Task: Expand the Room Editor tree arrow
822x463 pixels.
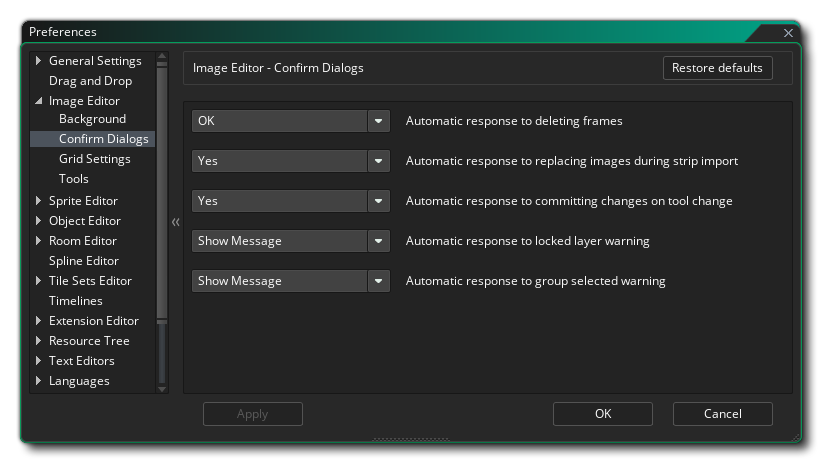Action: click(39, 241)
